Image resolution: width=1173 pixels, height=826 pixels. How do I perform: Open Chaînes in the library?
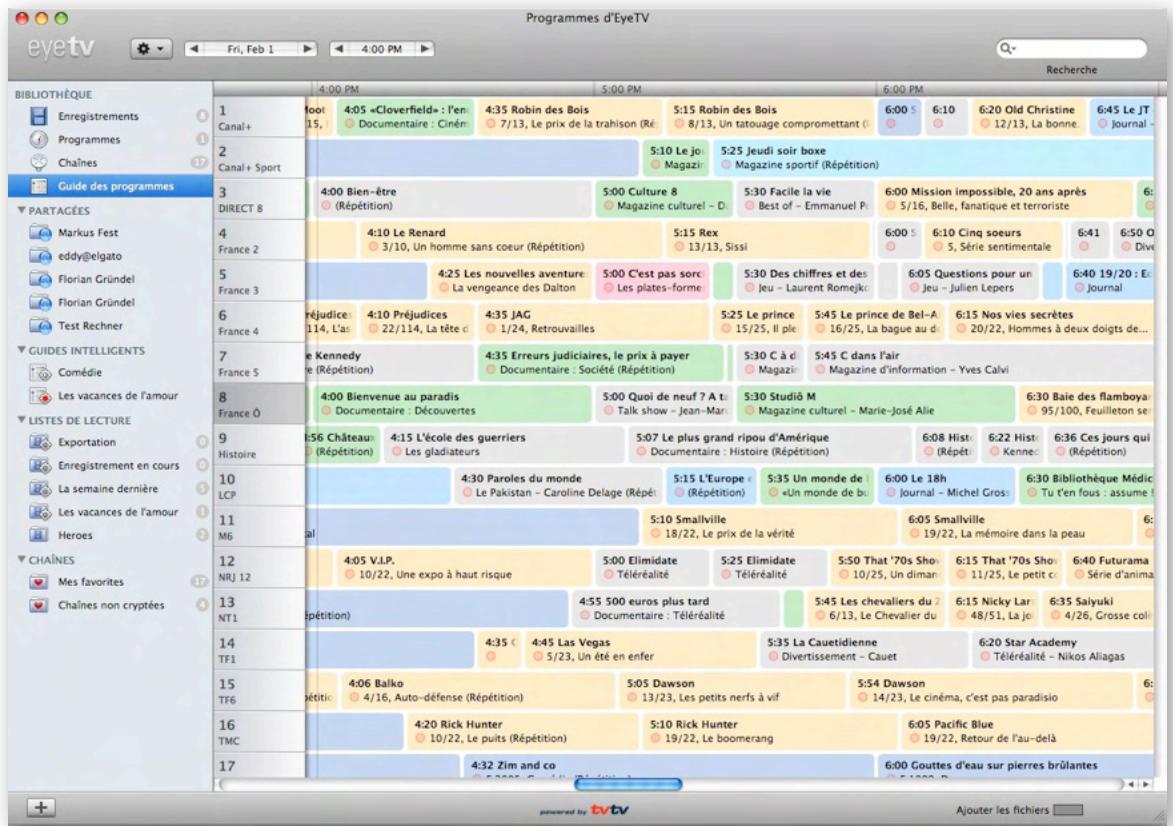point(78,162)
